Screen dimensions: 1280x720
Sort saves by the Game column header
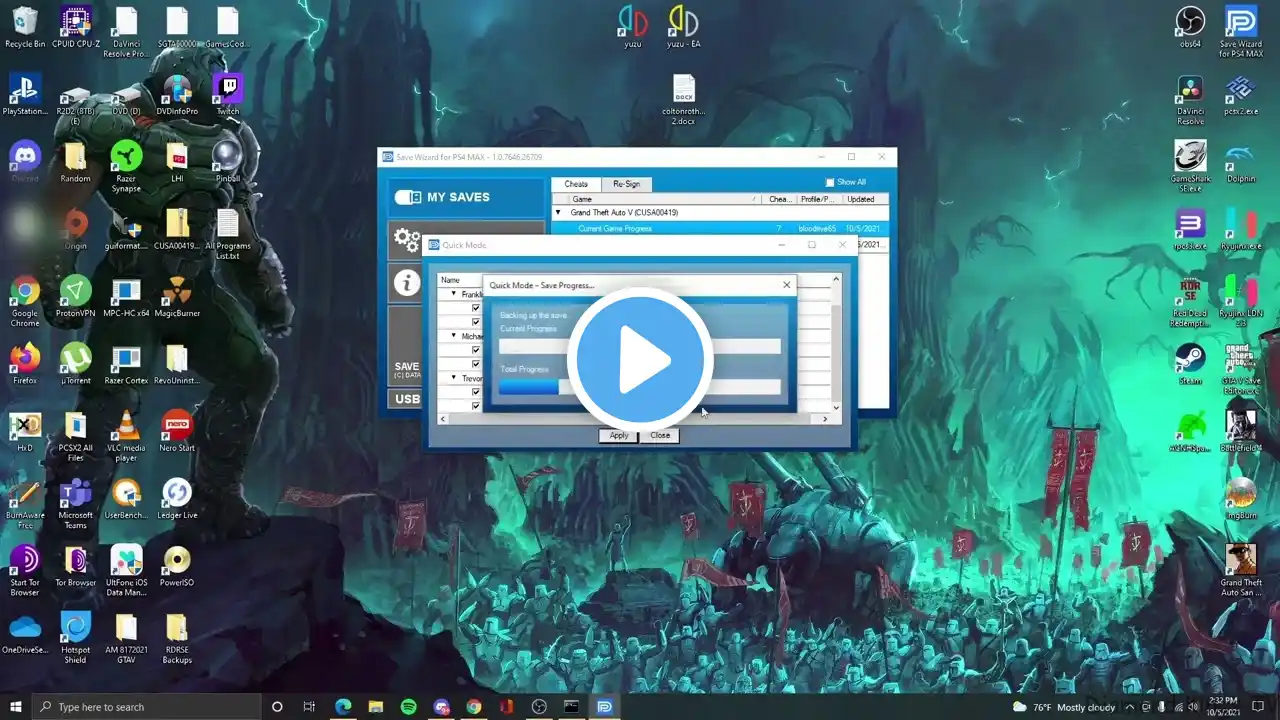665,199
